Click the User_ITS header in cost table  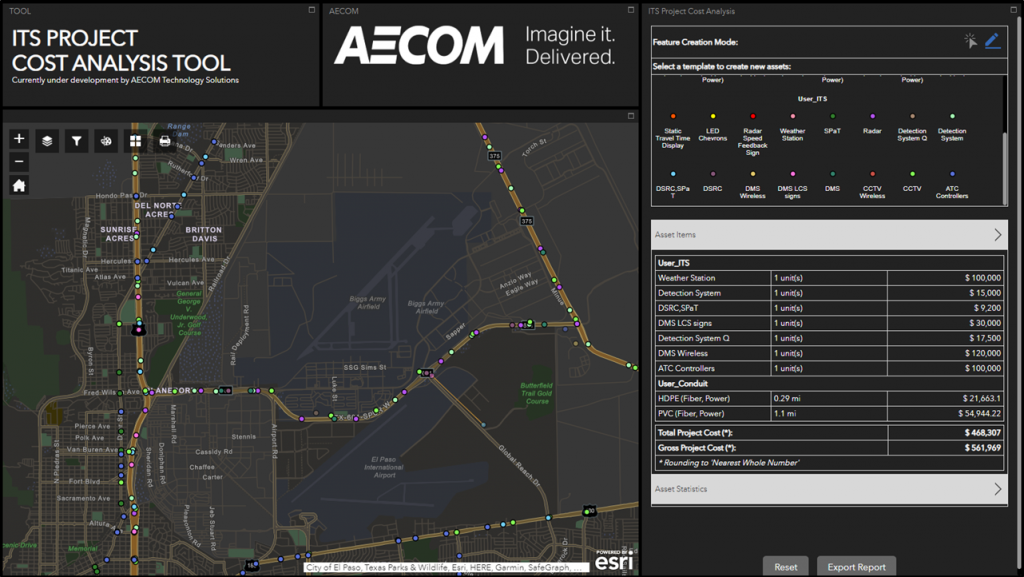[674, 263]
